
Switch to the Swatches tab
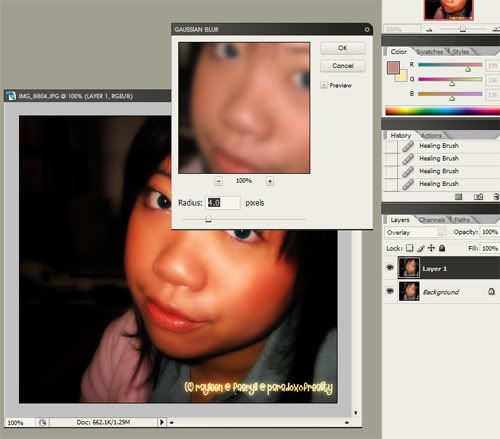tap(430, 52)
